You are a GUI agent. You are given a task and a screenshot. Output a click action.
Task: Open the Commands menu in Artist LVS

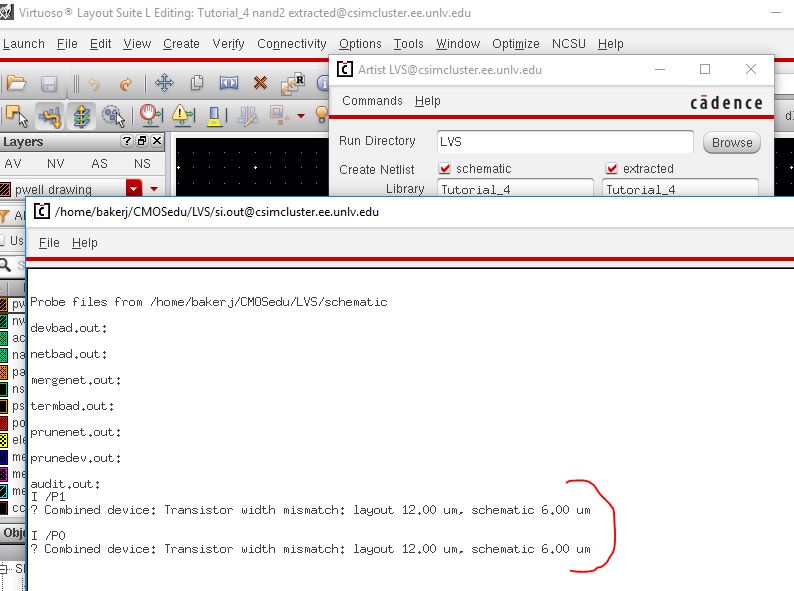click(x=372, y=101)
